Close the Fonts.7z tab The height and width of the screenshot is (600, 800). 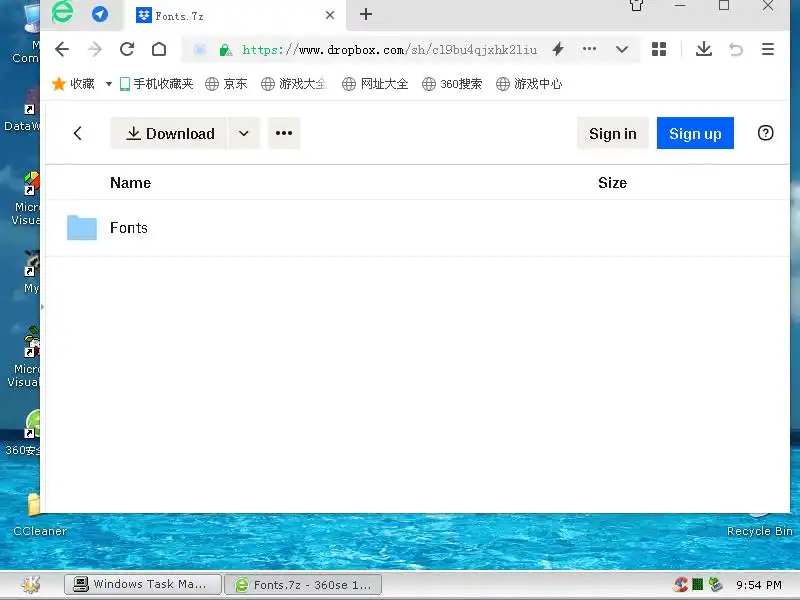(330, 15)
